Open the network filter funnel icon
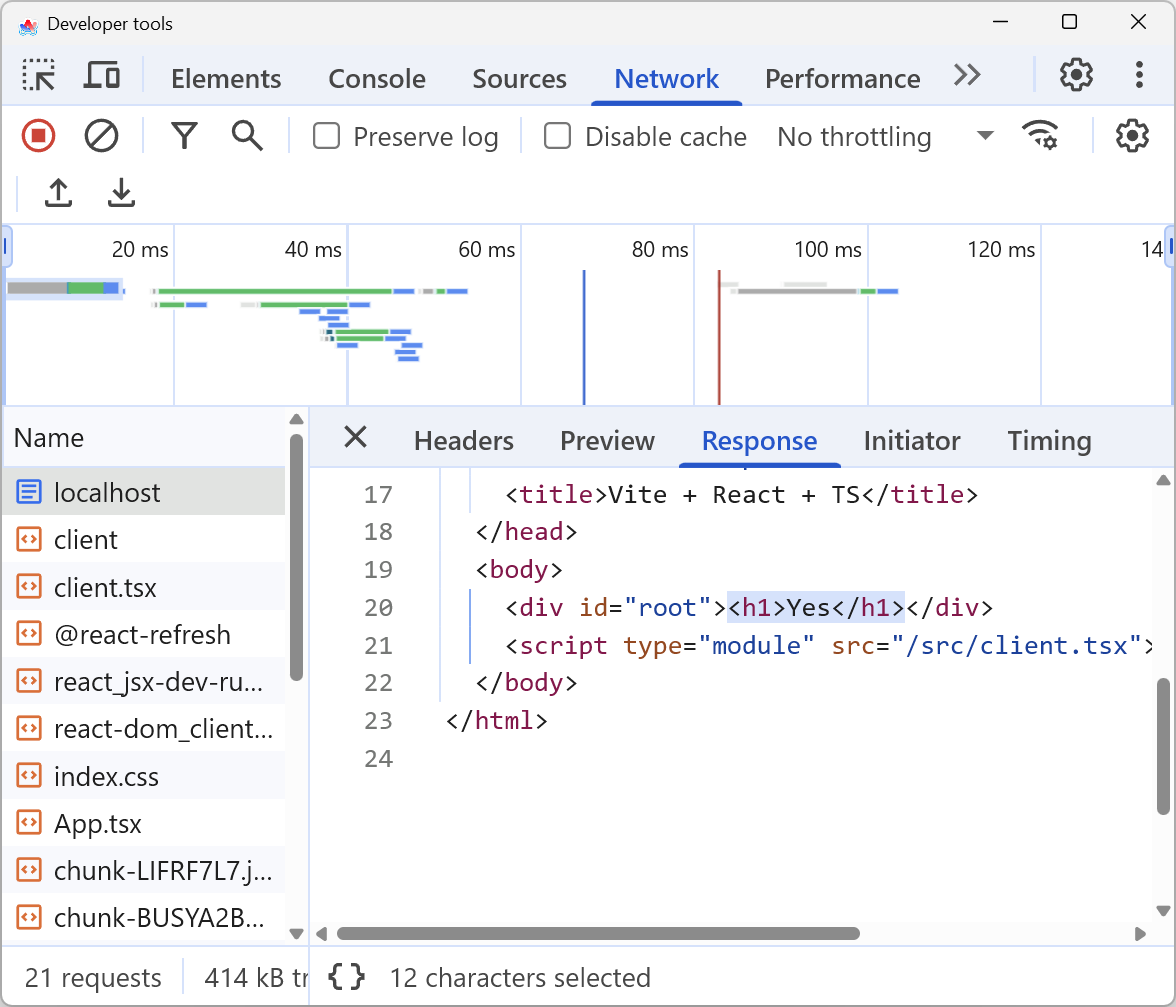Image resolution: width=1176 pixels, height=1007 pixels. tap(184, 136)
